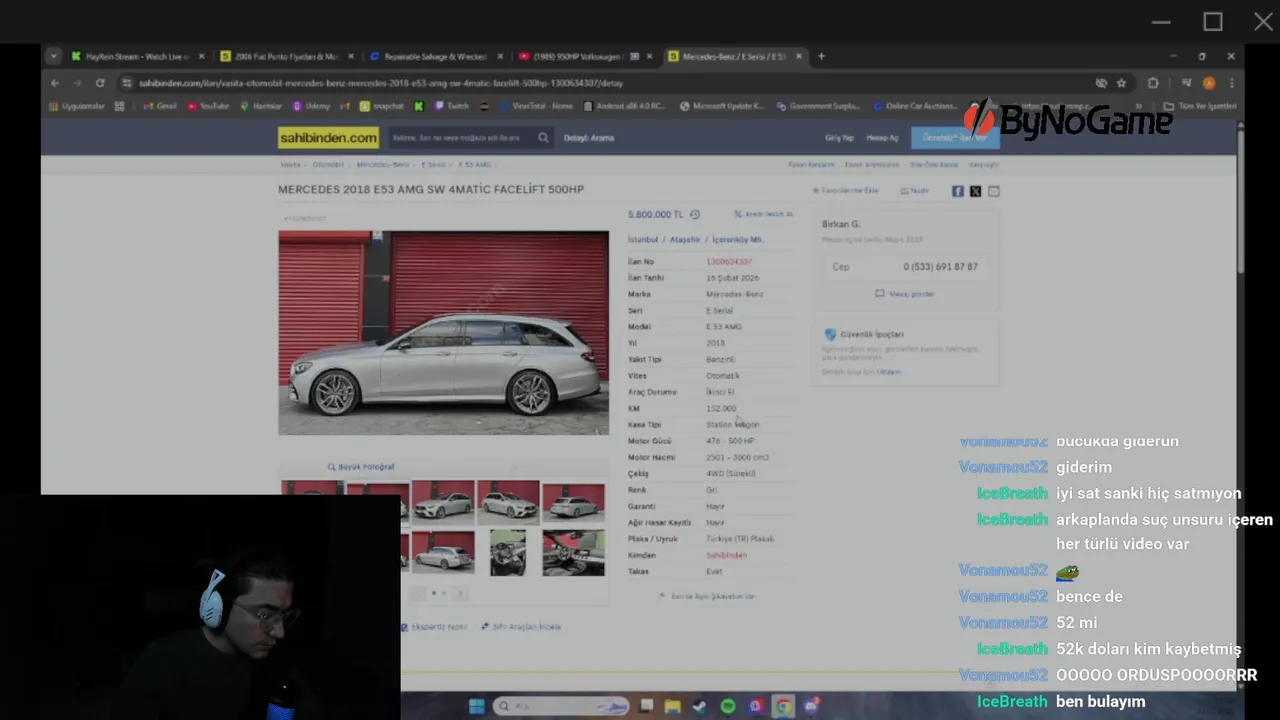1280x720 pixels.
Task: Open Detaylı Arama link
Action: click(589, 138)
